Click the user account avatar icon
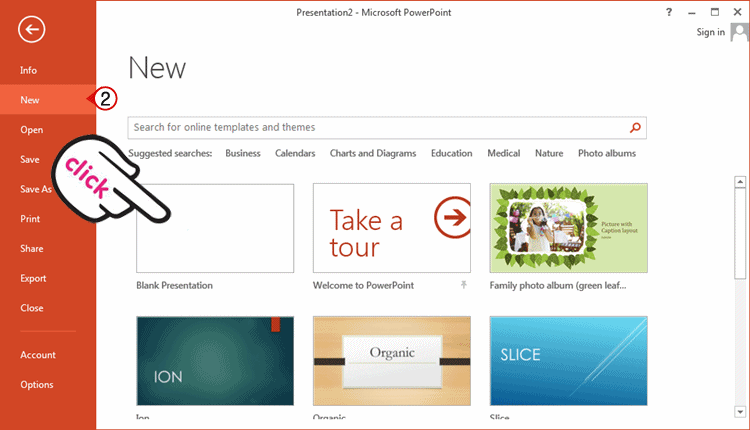The width and height of the screenshot is (750, 430). (x=739, y=33)
